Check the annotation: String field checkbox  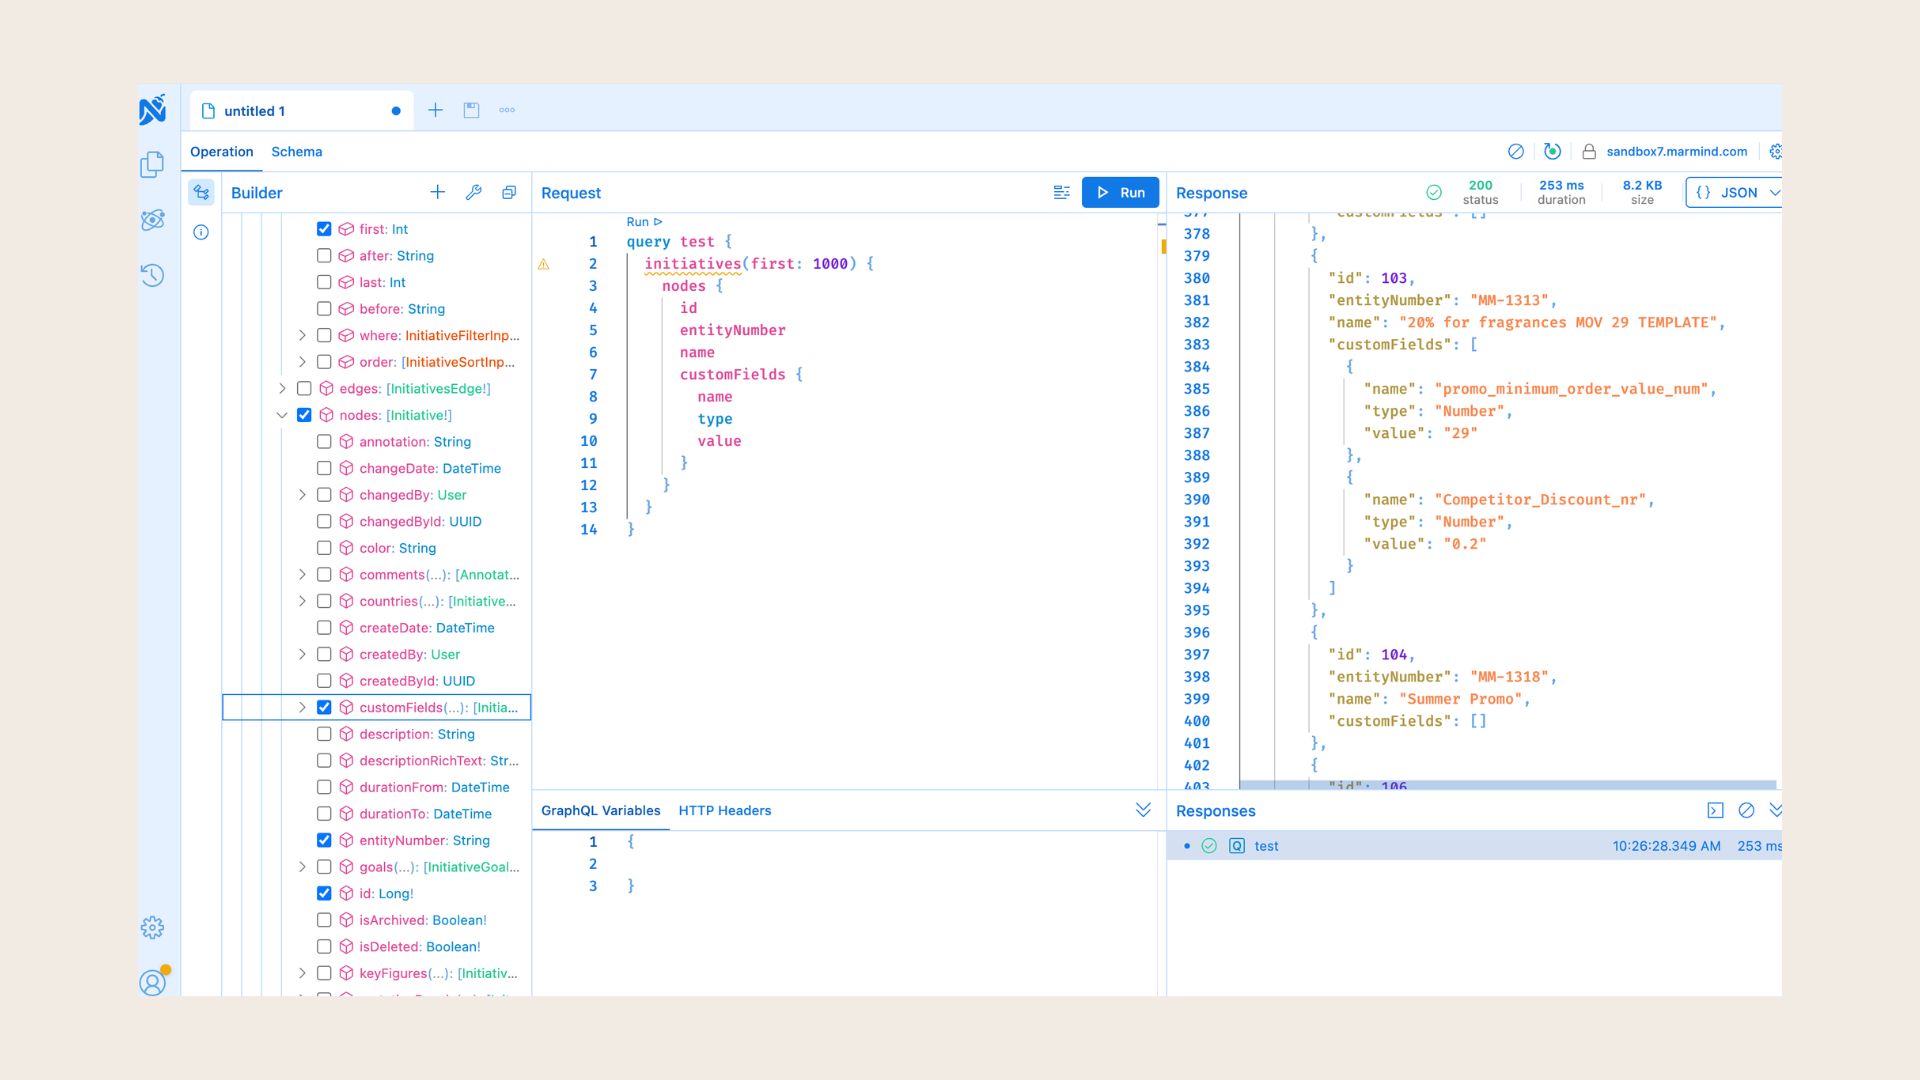pyautogui.click(x=324, y=441)
